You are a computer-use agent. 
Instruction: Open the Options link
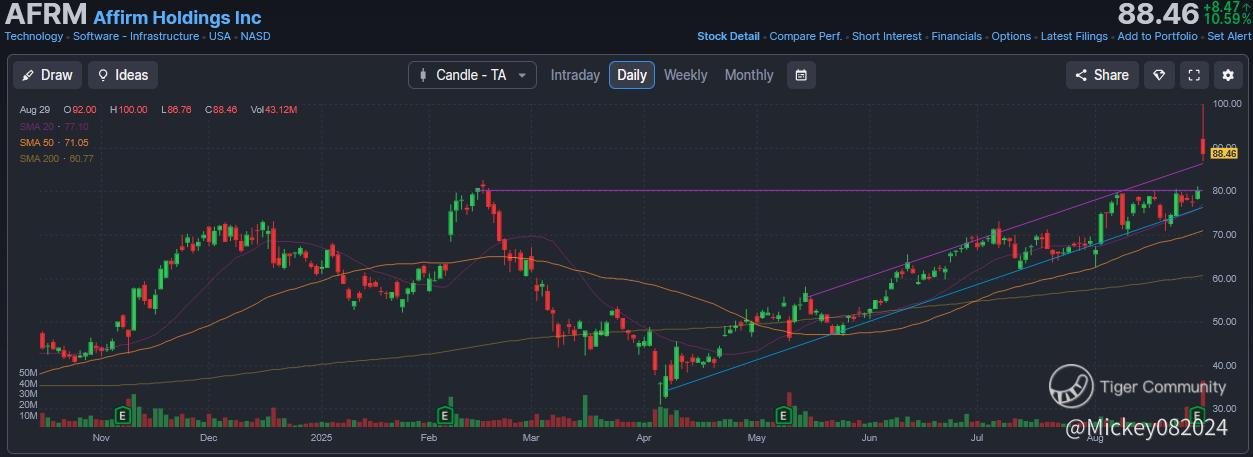pos(1011,36)
